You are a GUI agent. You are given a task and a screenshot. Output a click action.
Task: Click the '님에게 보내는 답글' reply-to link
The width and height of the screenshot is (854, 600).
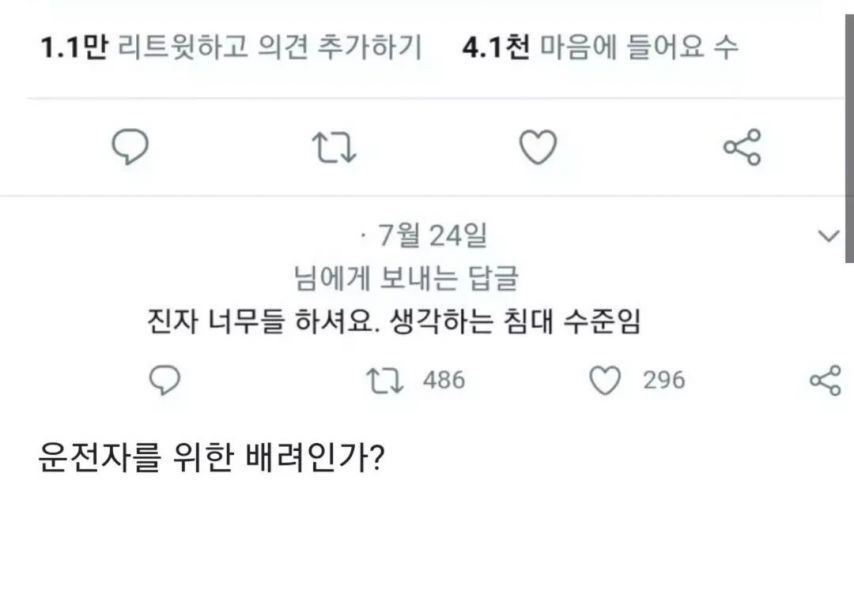[406, 277]
